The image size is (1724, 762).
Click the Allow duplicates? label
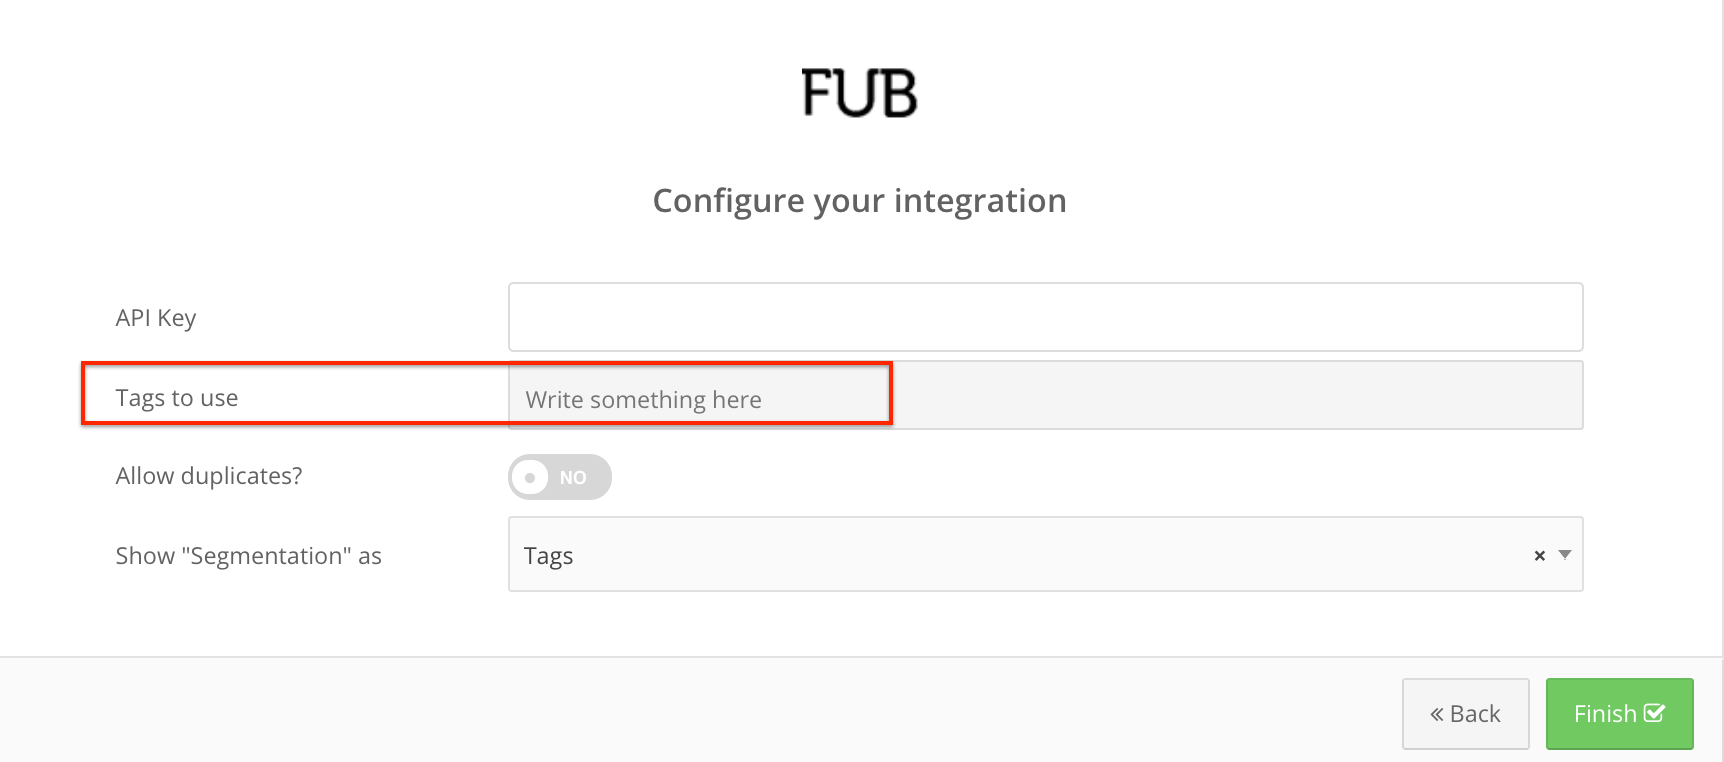point(209,476)
